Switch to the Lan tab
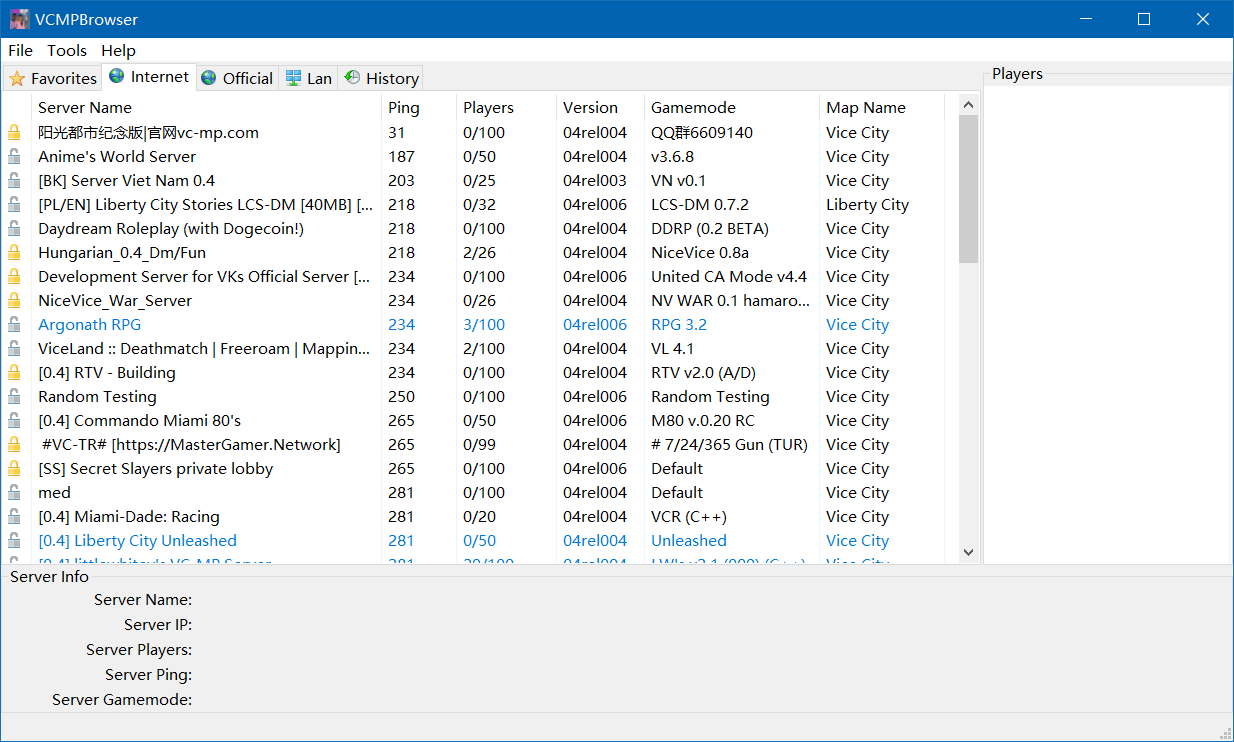The height and width of the screenshot is (742, 1234). click(x=308, y=78)
